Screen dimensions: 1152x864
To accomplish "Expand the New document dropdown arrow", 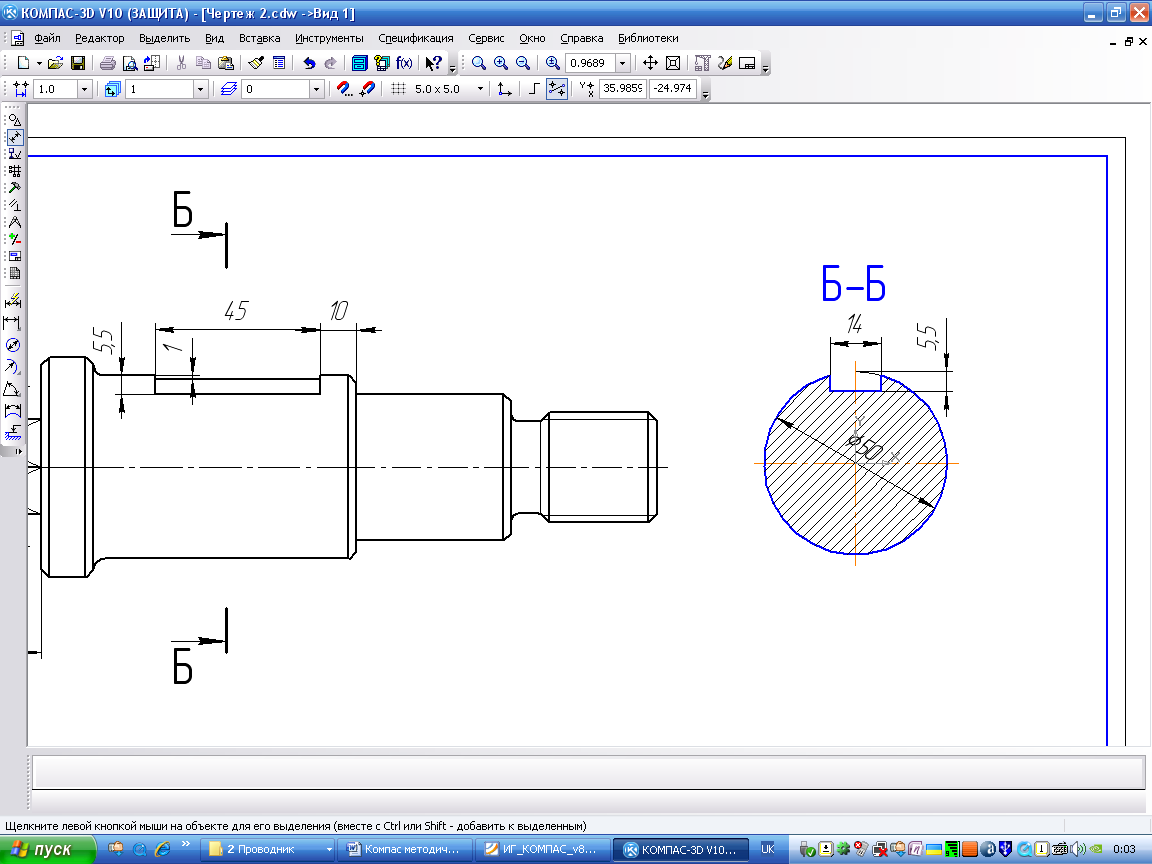I will click(x=39, y=63).
